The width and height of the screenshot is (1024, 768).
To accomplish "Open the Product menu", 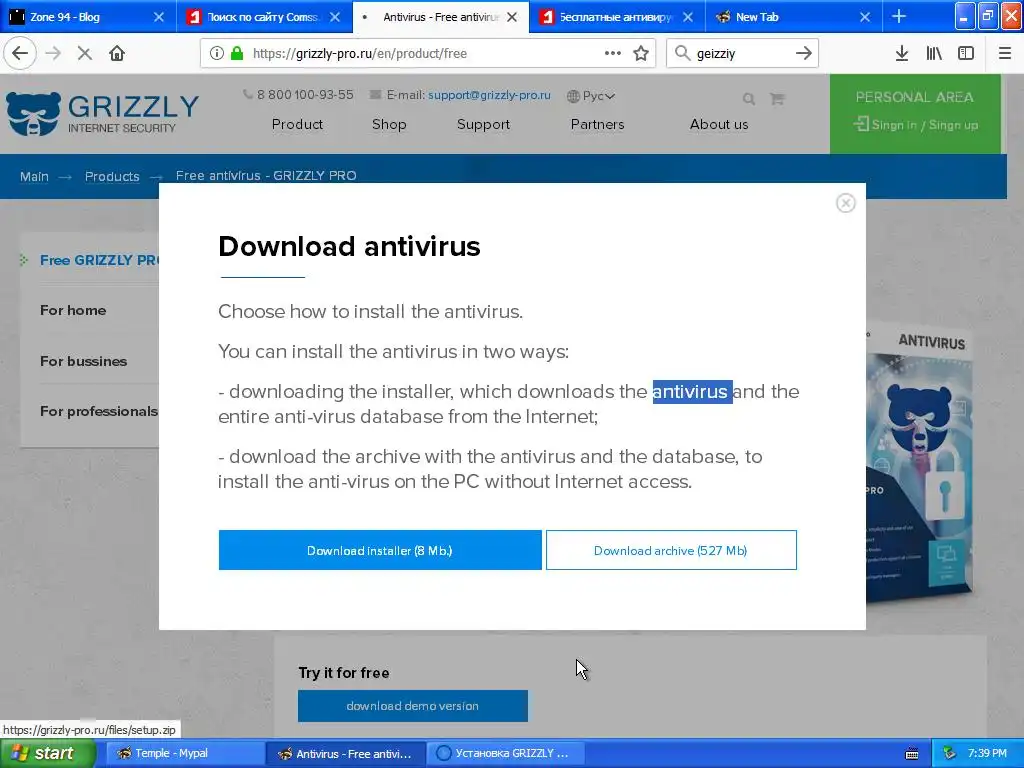I will [x=297, y=124].
